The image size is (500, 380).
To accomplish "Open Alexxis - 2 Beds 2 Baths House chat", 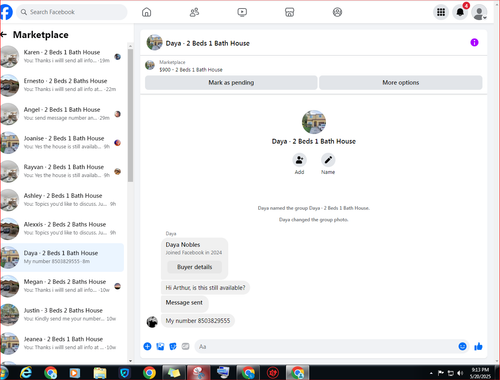I will pyautogui.click(x=62, y=229).
